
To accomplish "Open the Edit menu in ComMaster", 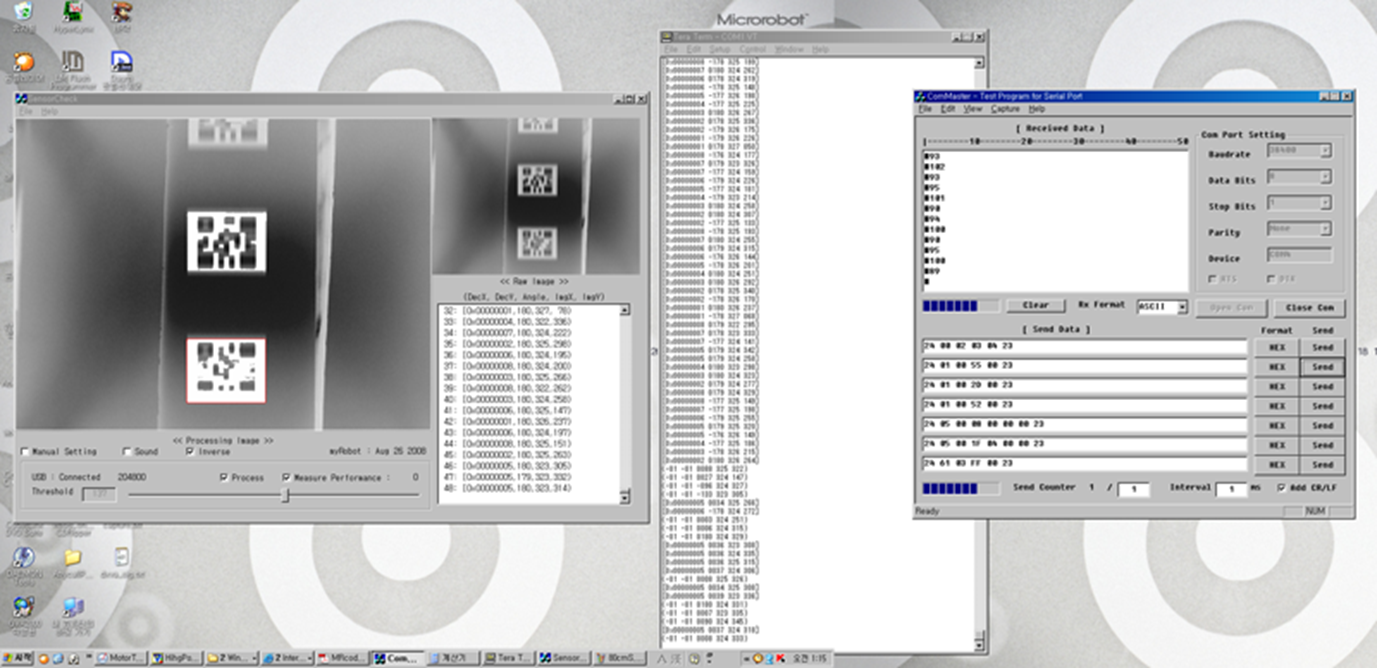I will [947, 108].
